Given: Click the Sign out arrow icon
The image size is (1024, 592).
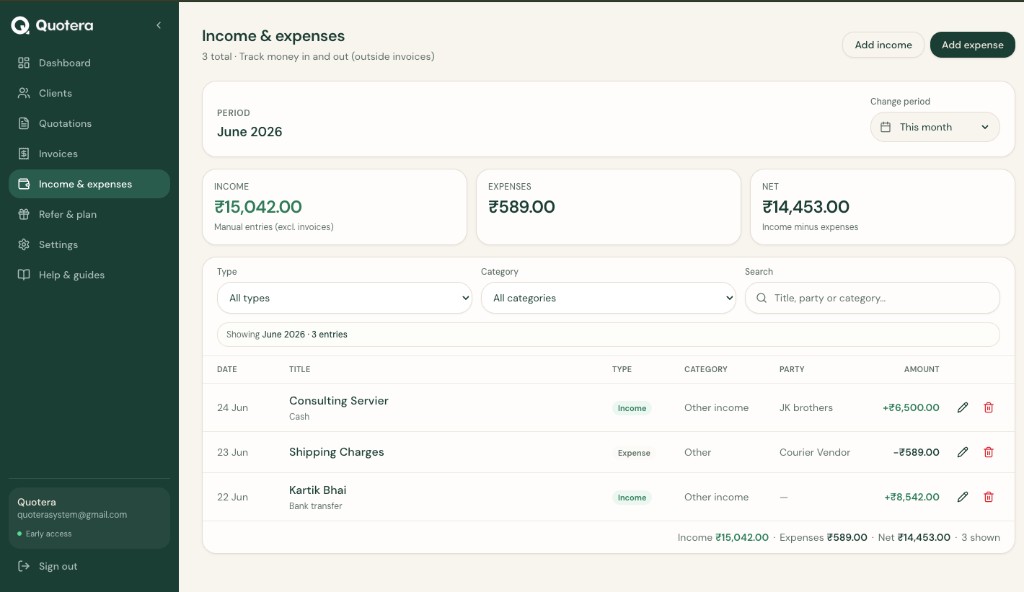Looking at the screenshot, I should pyautogui.click(x=24, y=566).
